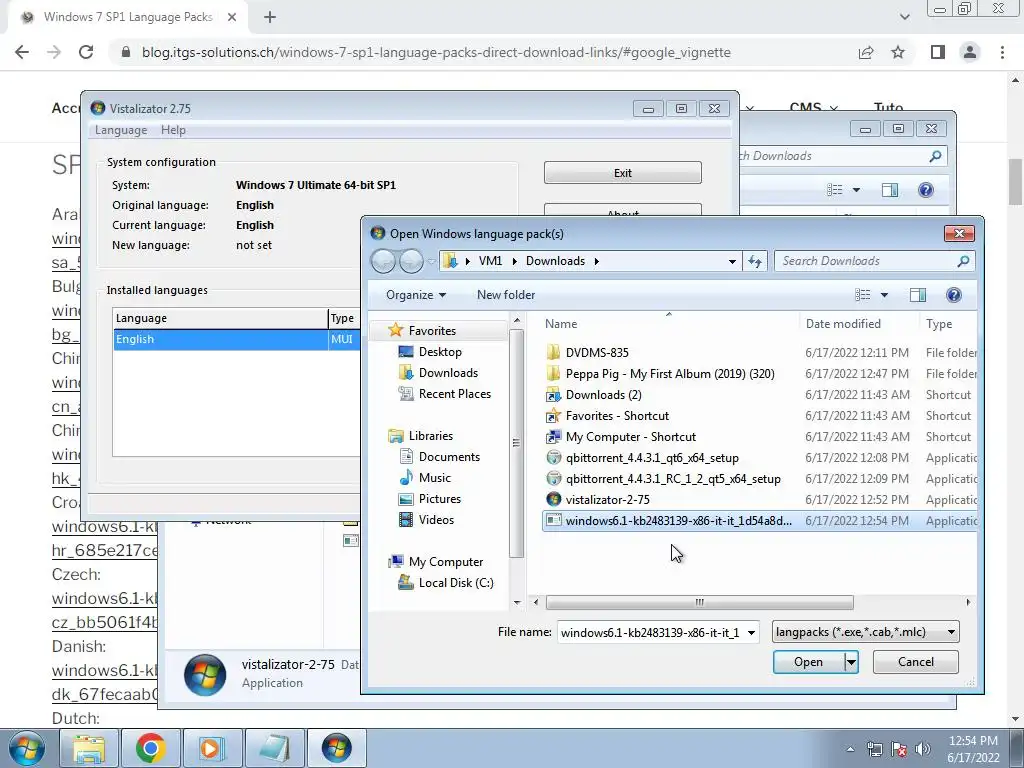
Task: Select the Favorites - Shortcut file
Action: (x=617, y=416)
